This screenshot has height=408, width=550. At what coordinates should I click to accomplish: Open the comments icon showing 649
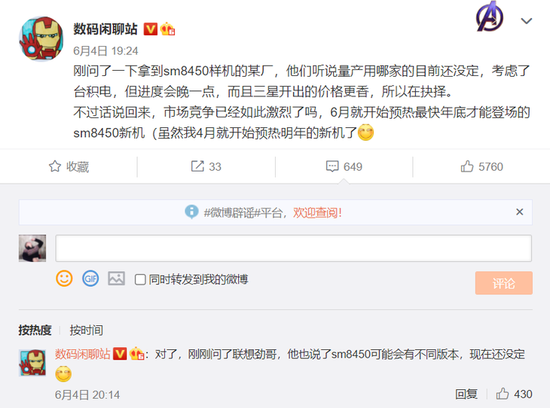click(x=332, y=166)
